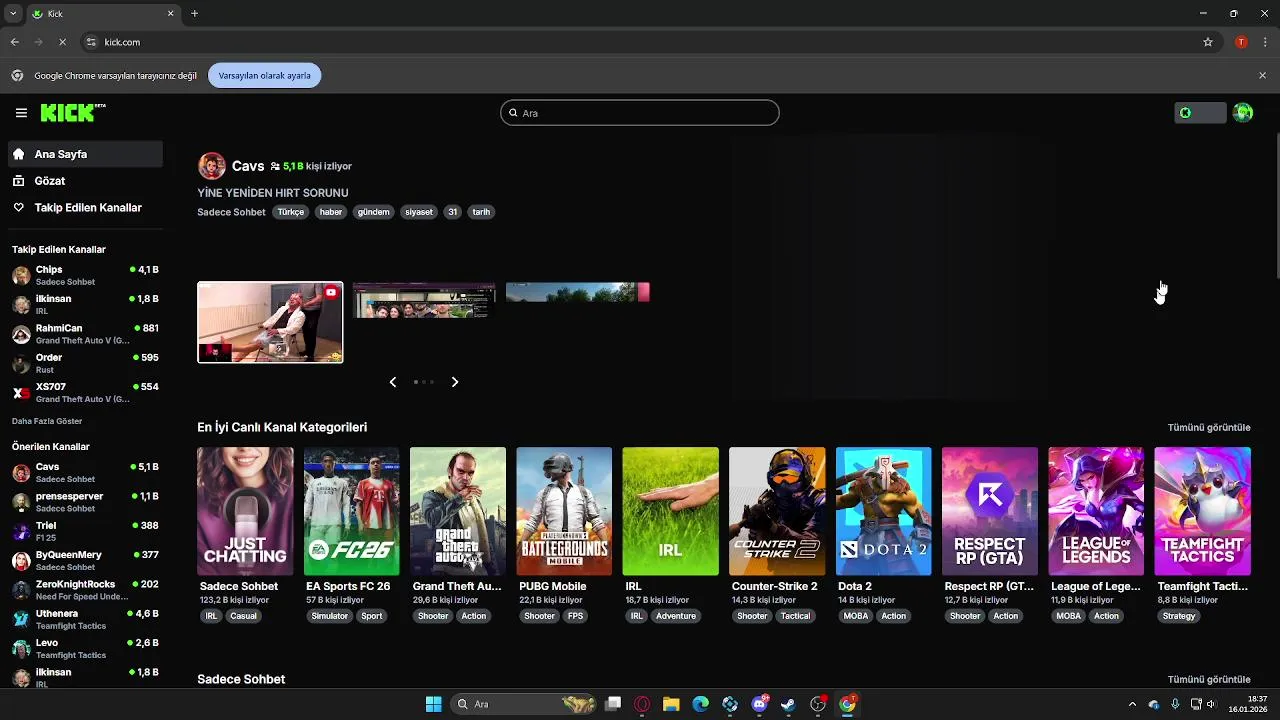Image resolution: width=1280 pixels, height=720 pixels.
Task: Click the page vertical scrollbar
Action: 1275,205
